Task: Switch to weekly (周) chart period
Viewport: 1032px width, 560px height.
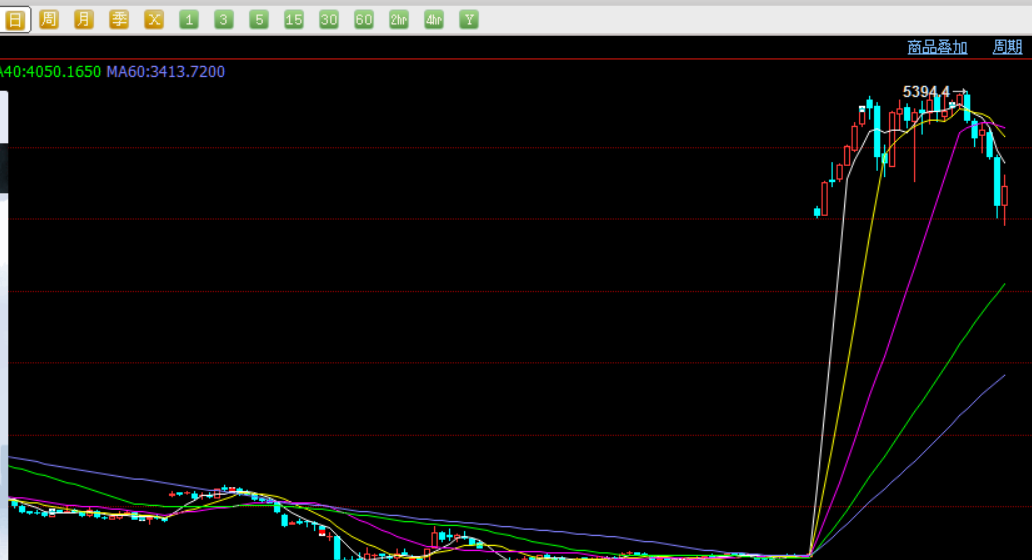Action: tap(49, 20)
